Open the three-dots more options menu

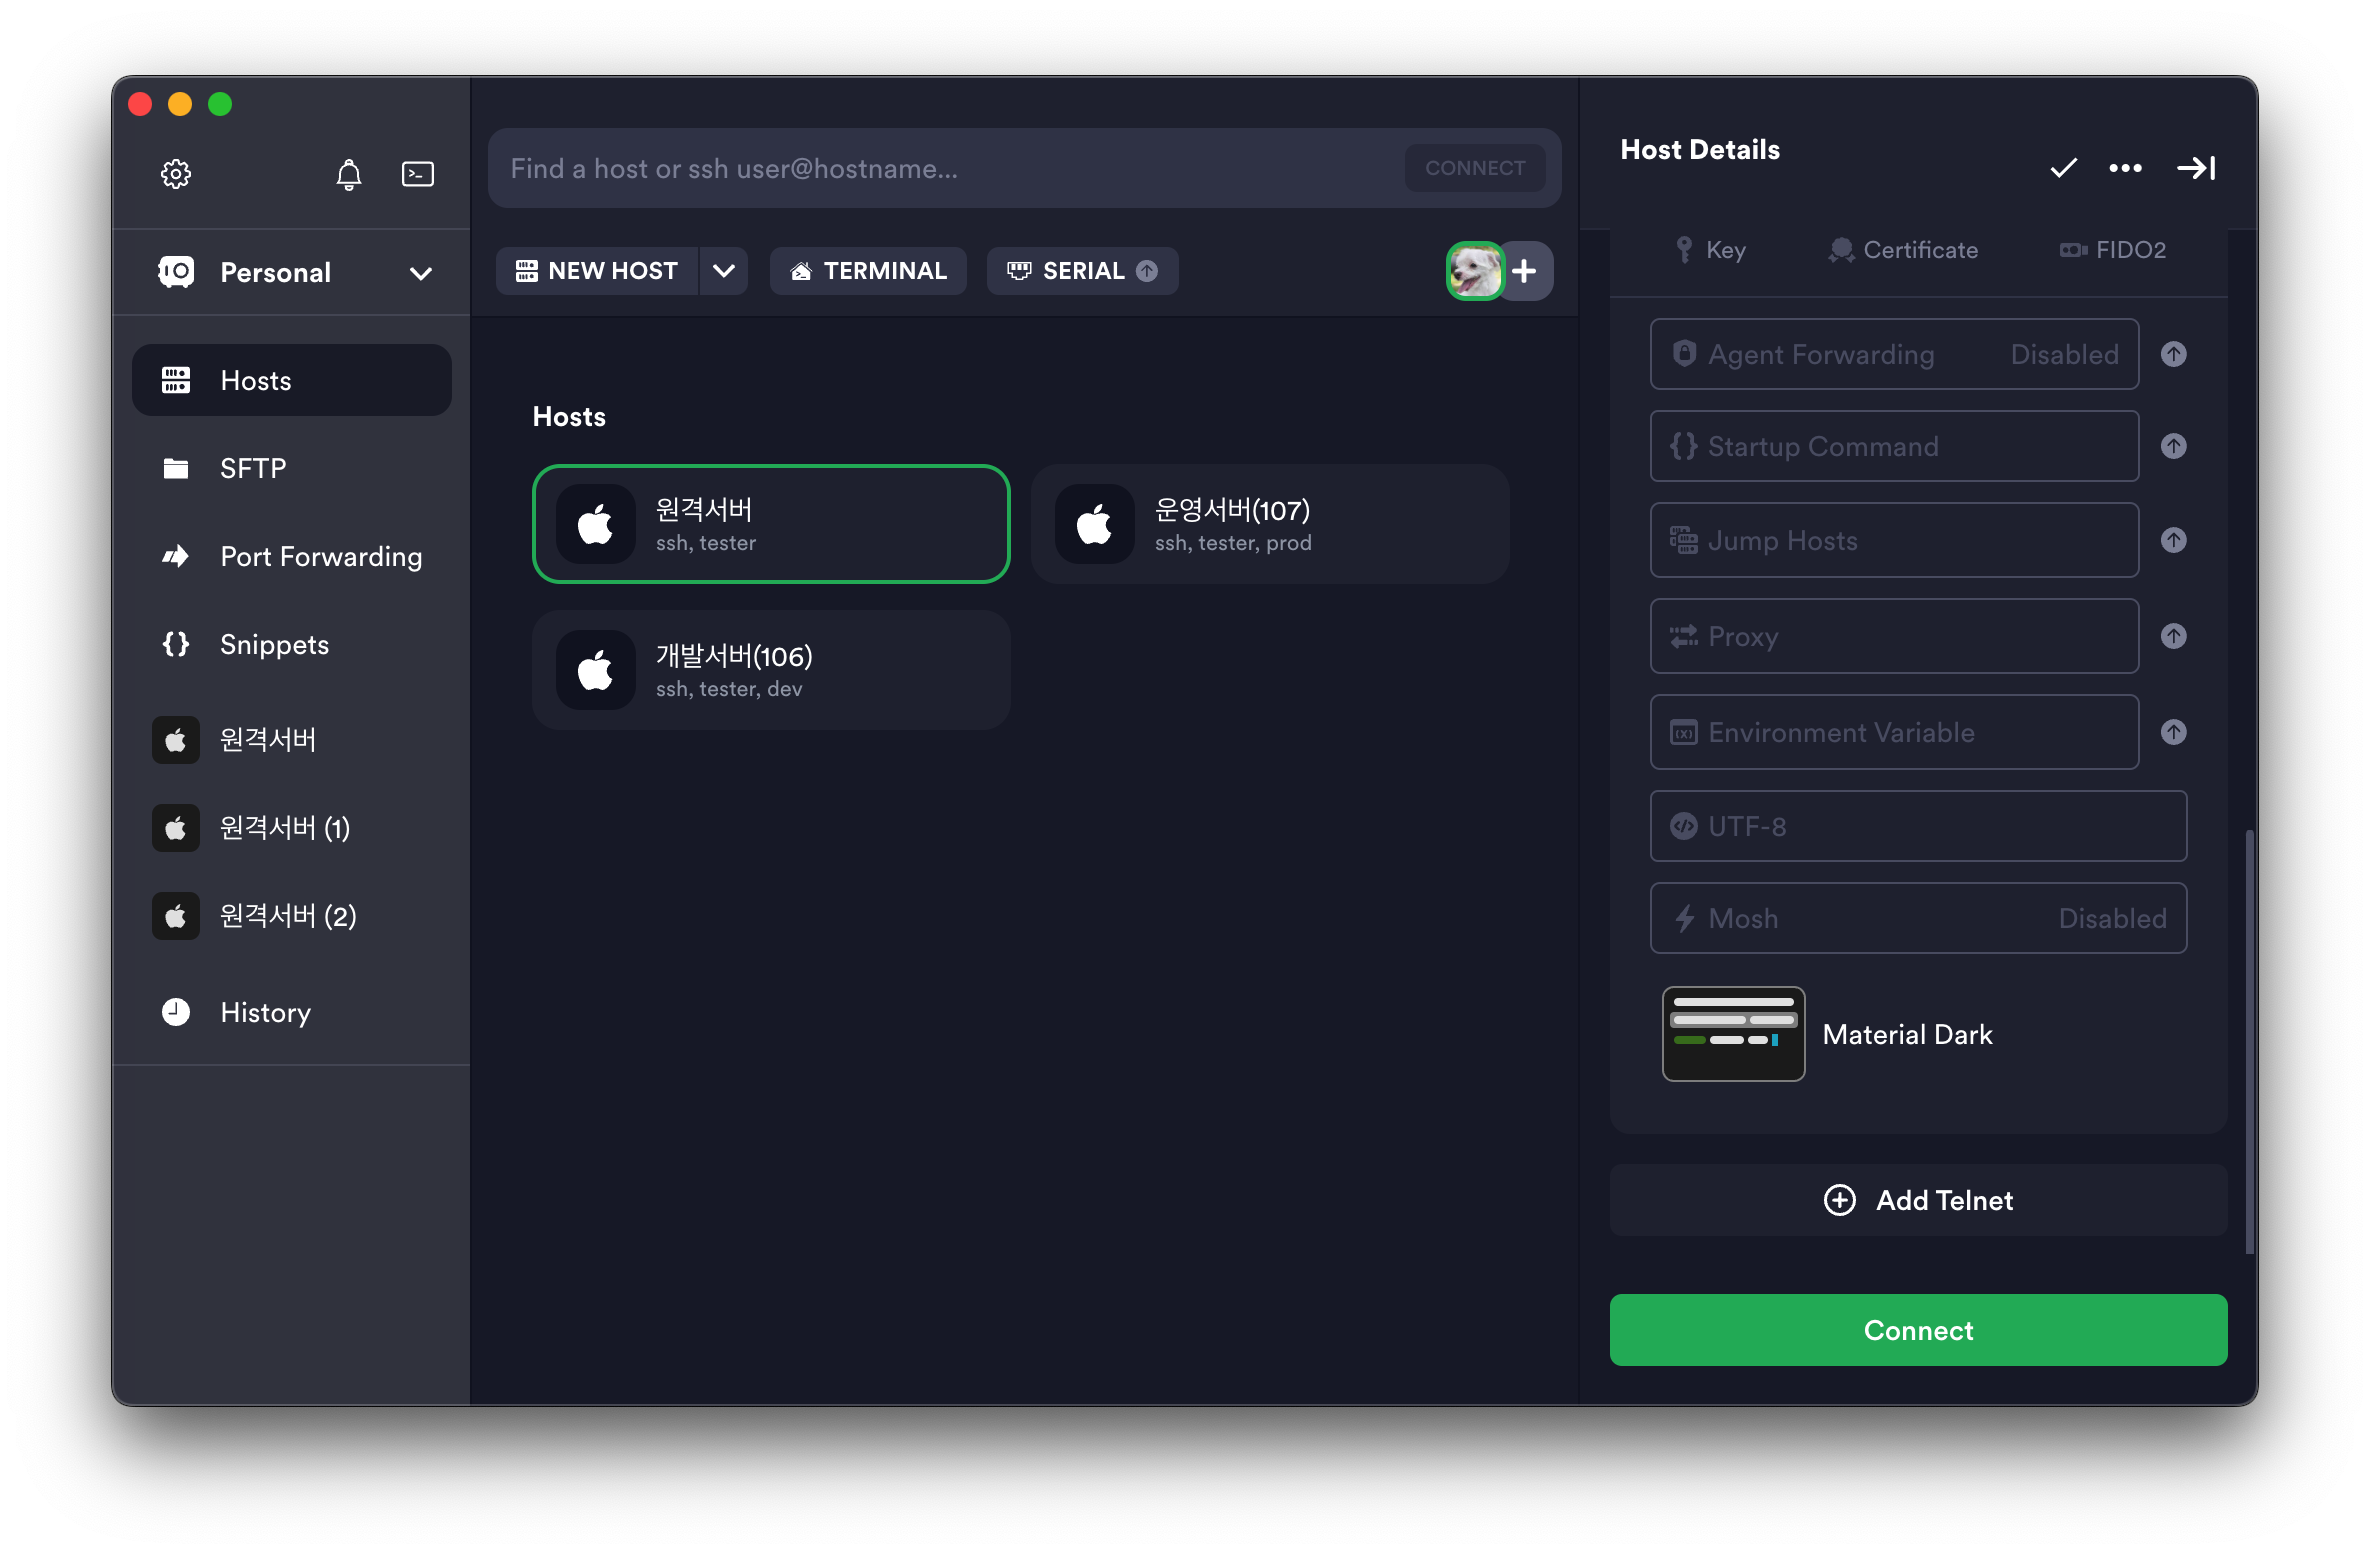pos(2125,168)
